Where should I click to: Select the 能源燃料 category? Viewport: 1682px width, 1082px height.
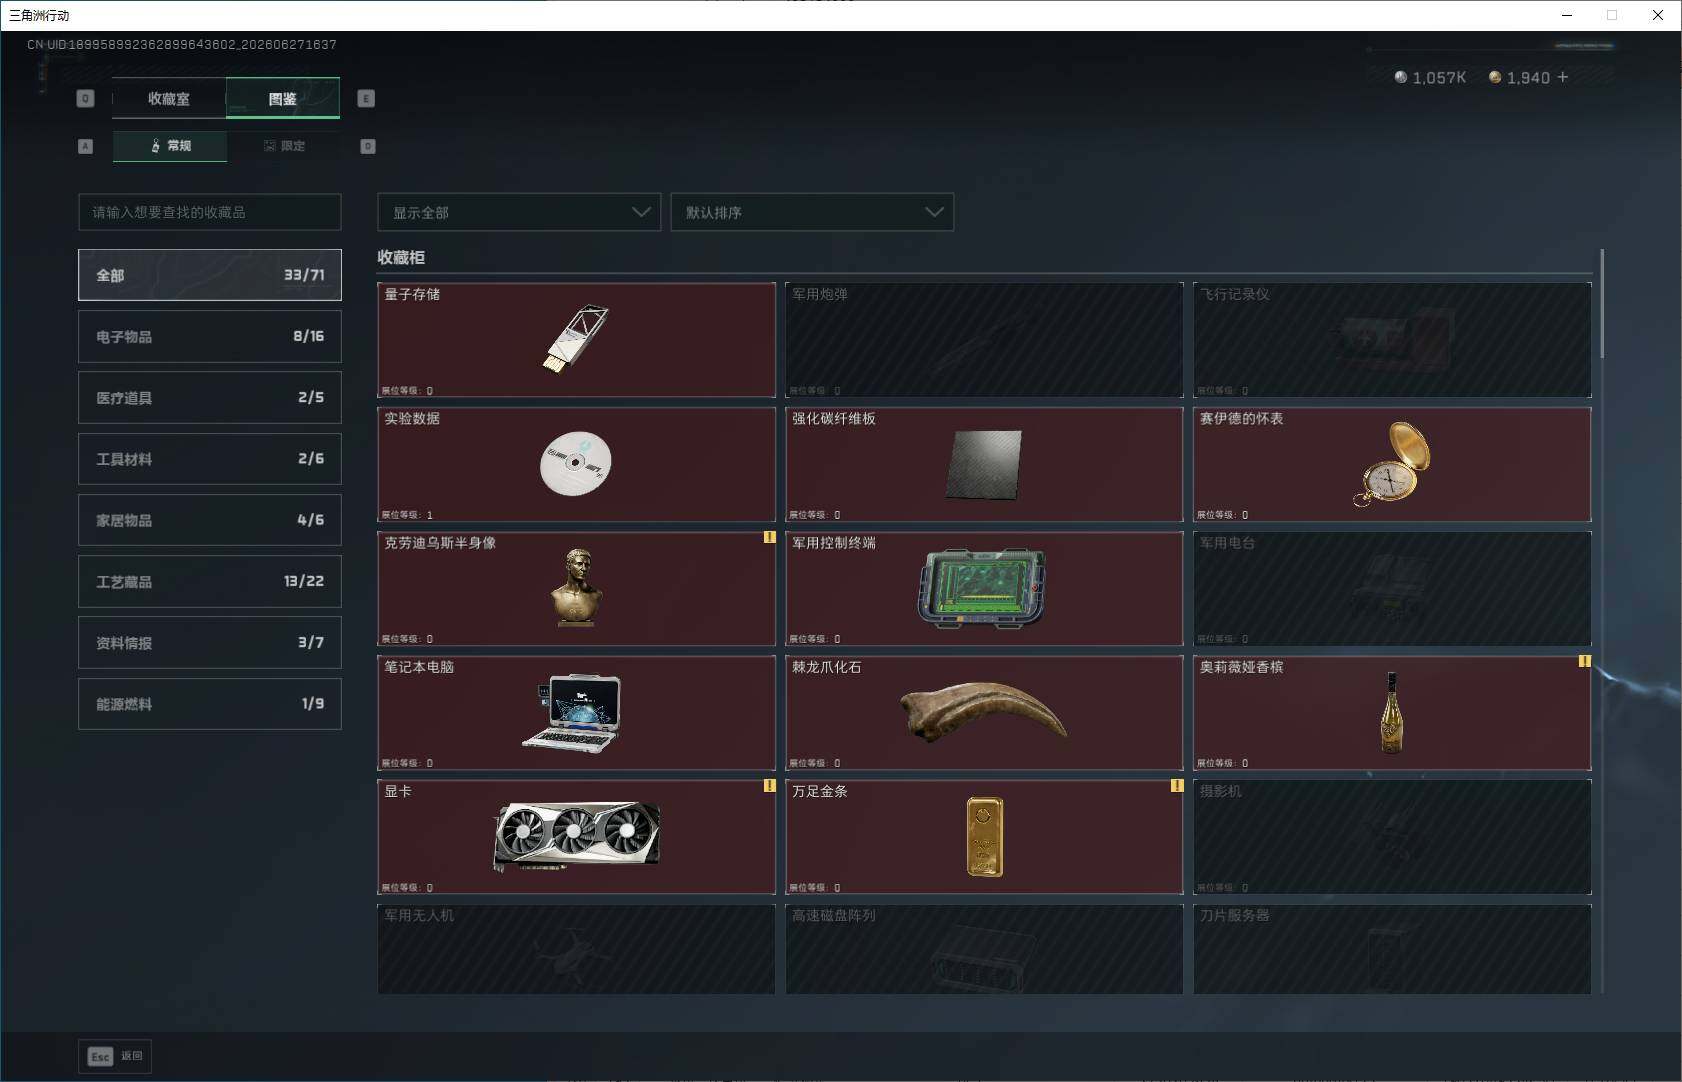tap(210, 703)
